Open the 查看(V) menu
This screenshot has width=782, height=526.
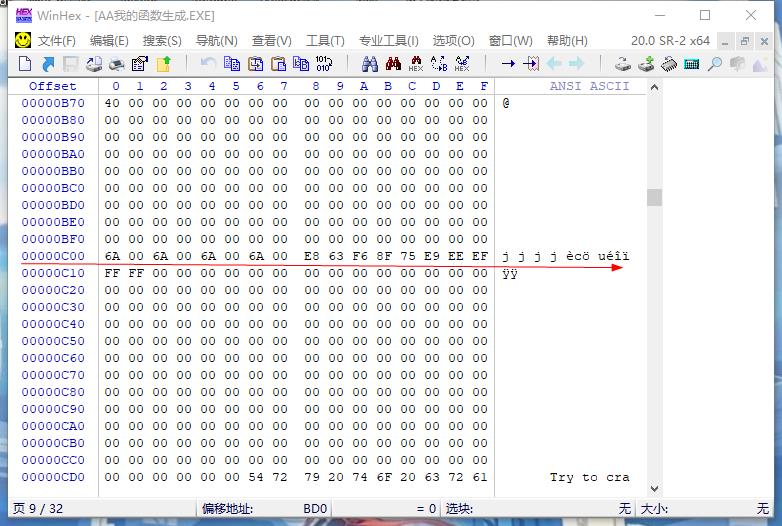(272, 41)
